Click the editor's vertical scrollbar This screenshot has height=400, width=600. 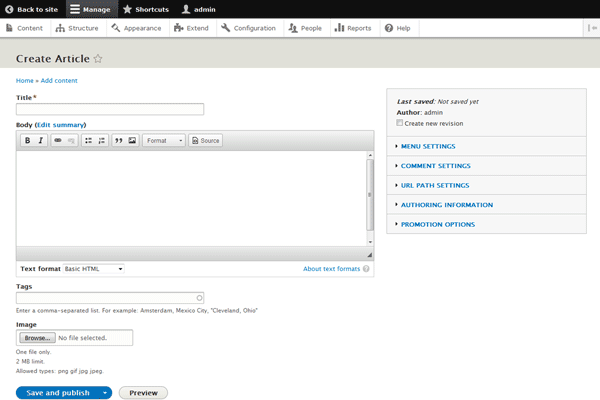pyautogui.click(x=370, y=195)
